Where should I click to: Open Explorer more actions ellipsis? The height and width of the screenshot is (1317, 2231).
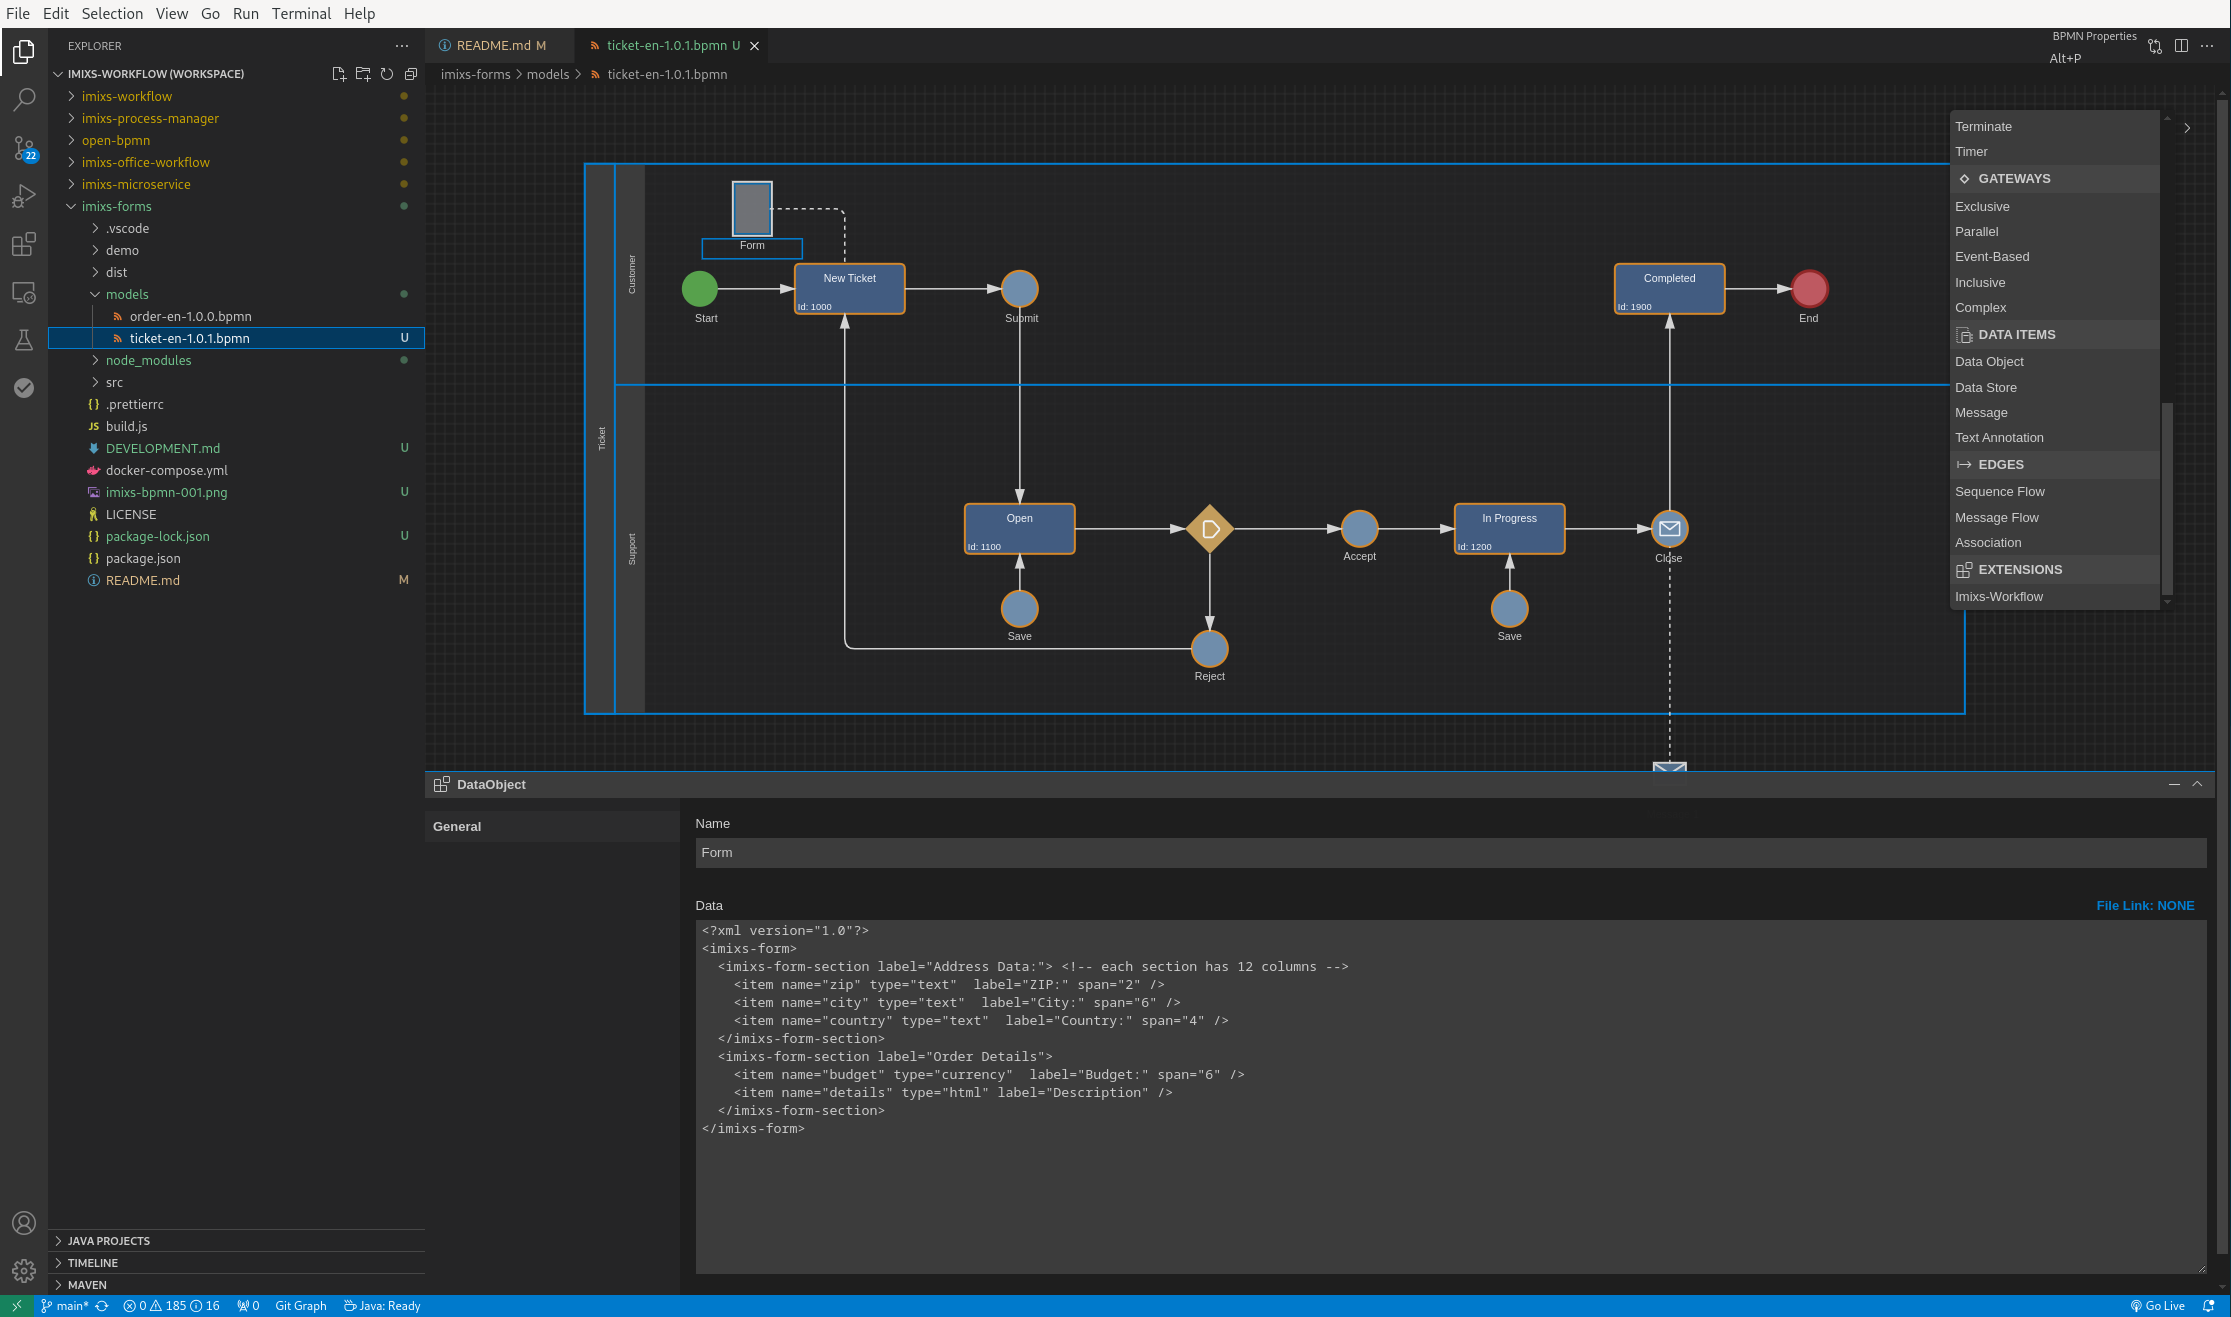click(x=402, y=46)
